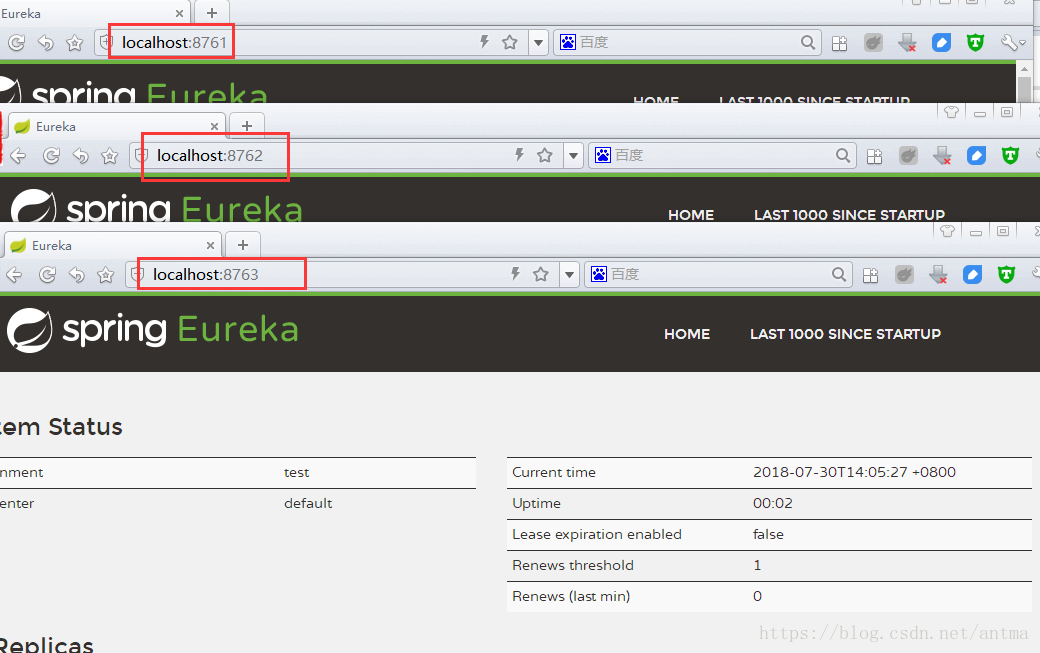This screenshot has height=653, width=1040.
Task: Close the Eureka tab in localhost:8763 window
Action: click(x=210, y=245)
